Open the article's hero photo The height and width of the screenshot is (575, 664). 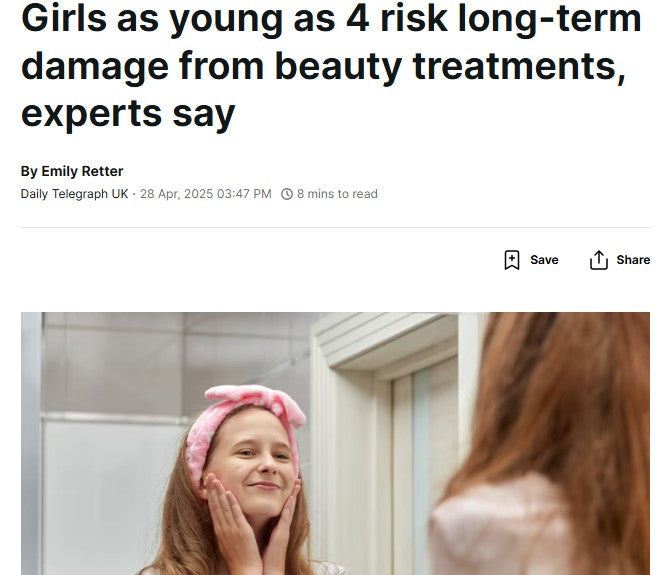[335, 443]
